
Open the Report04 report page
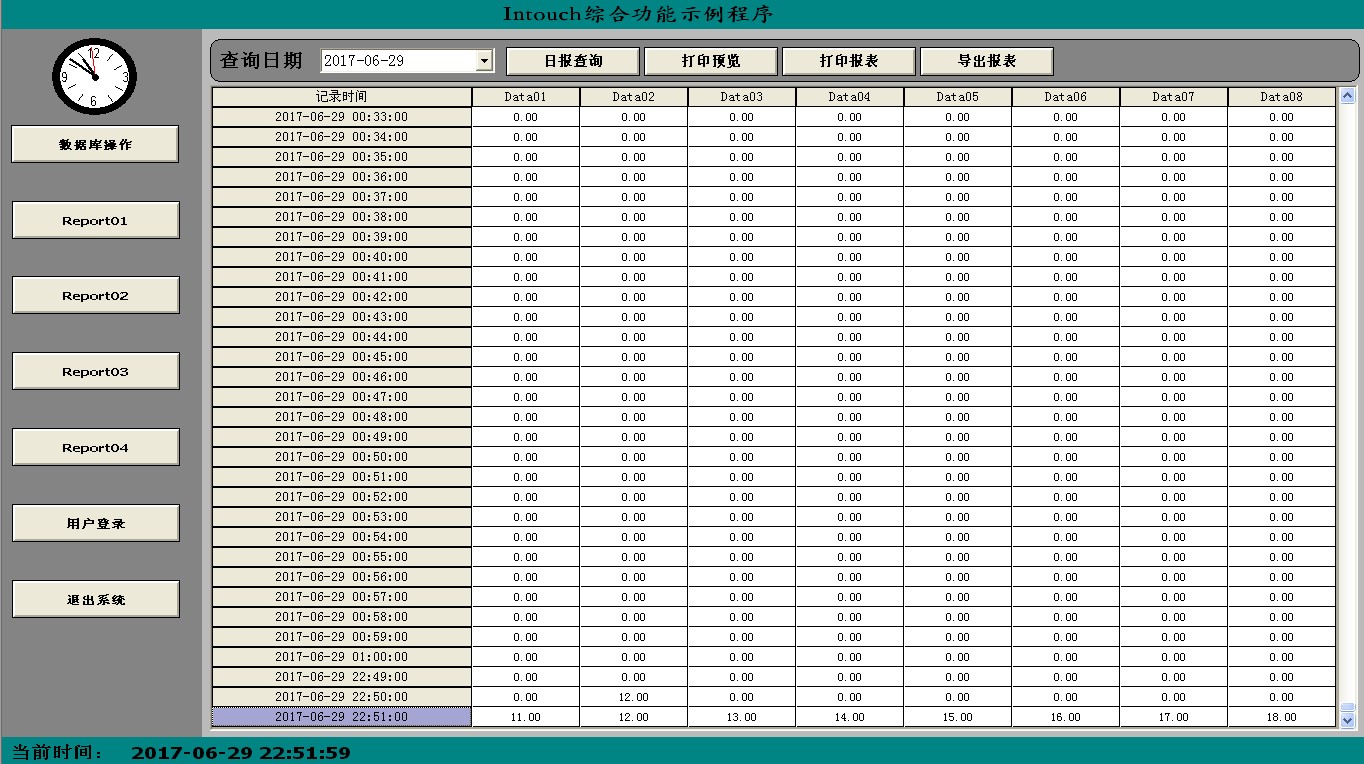click(x=95, y=446)
